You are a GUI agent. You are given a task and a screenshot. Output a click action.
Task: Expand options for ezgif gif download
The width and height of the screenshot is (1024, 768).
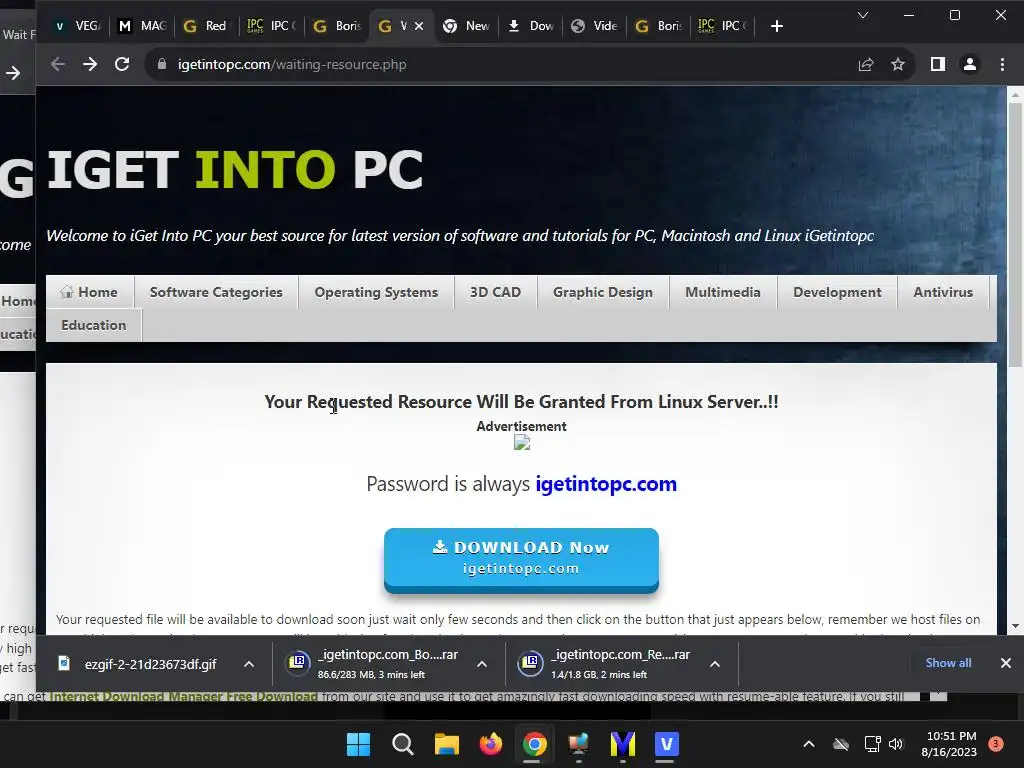tap(249, 664)
